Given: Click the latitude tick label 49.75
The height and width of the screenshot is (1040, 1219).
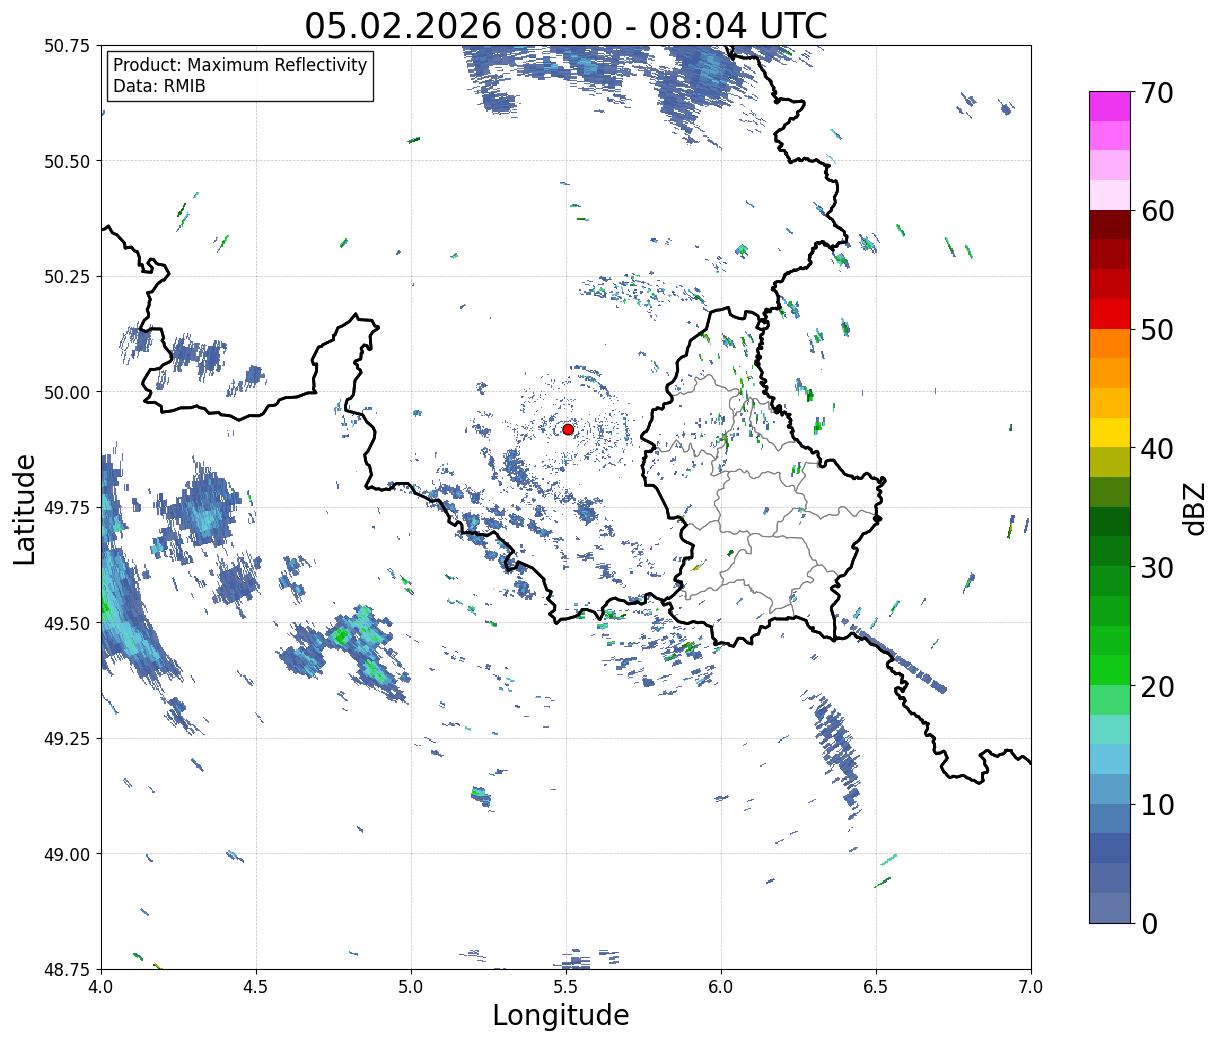Looking at the screenshot, I should coord(66,508).
